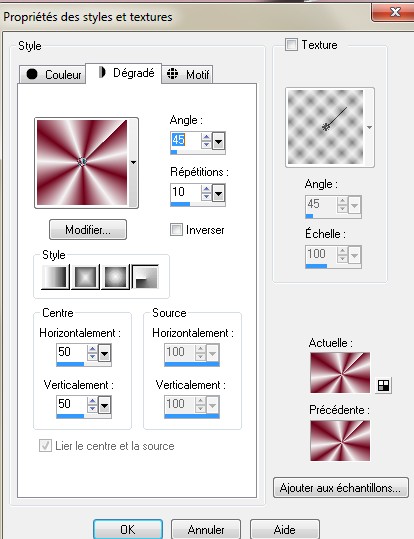Open the Répétitions dropdown arrow

coord(219,193)
